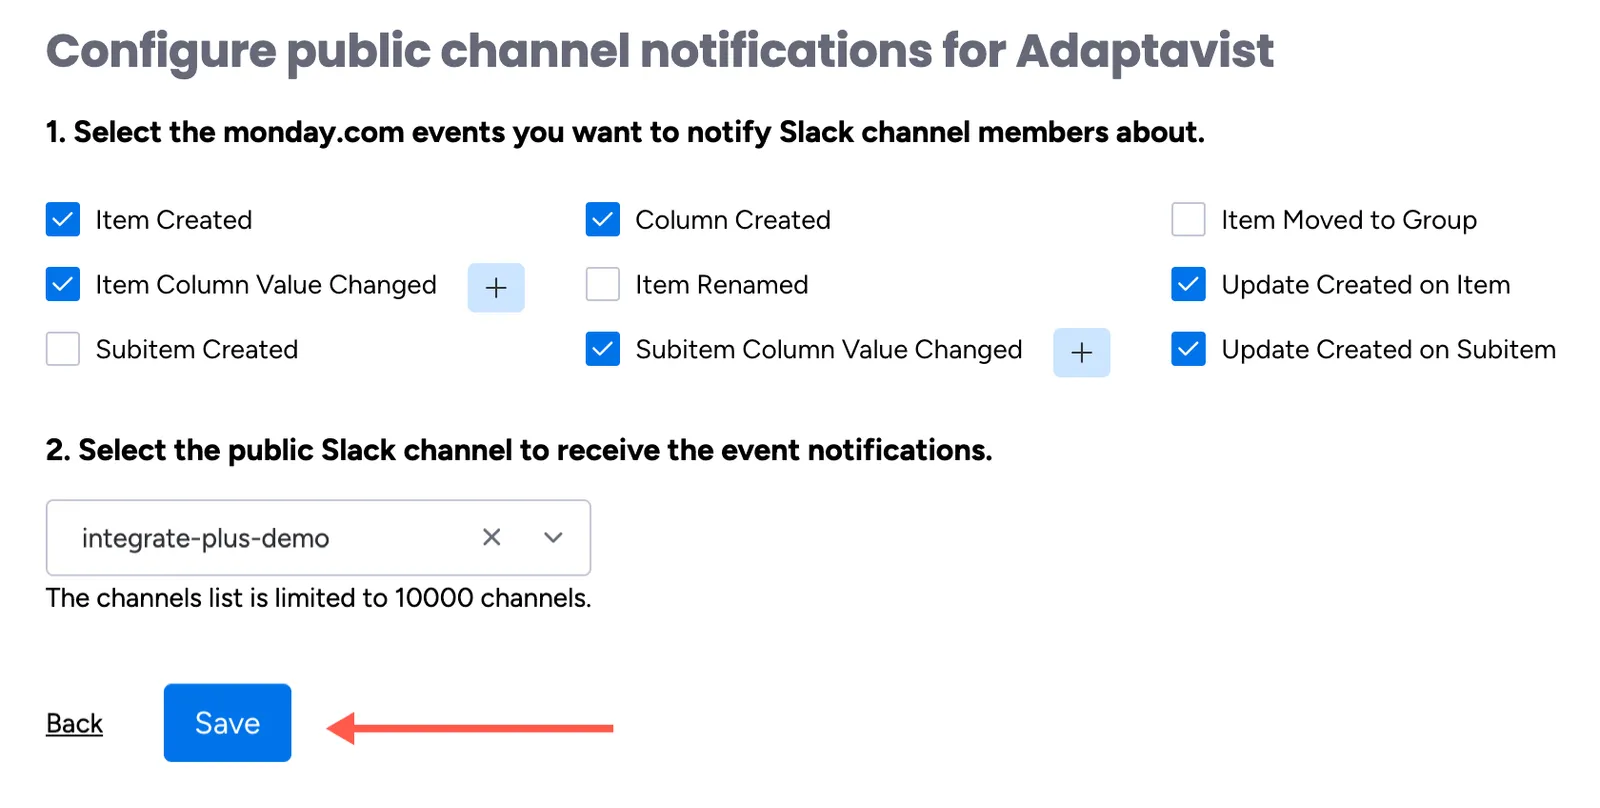Click the Item Column Value Changed label
The height and width of the screenshot is (808, 1600).
click(x=266, y=285)
